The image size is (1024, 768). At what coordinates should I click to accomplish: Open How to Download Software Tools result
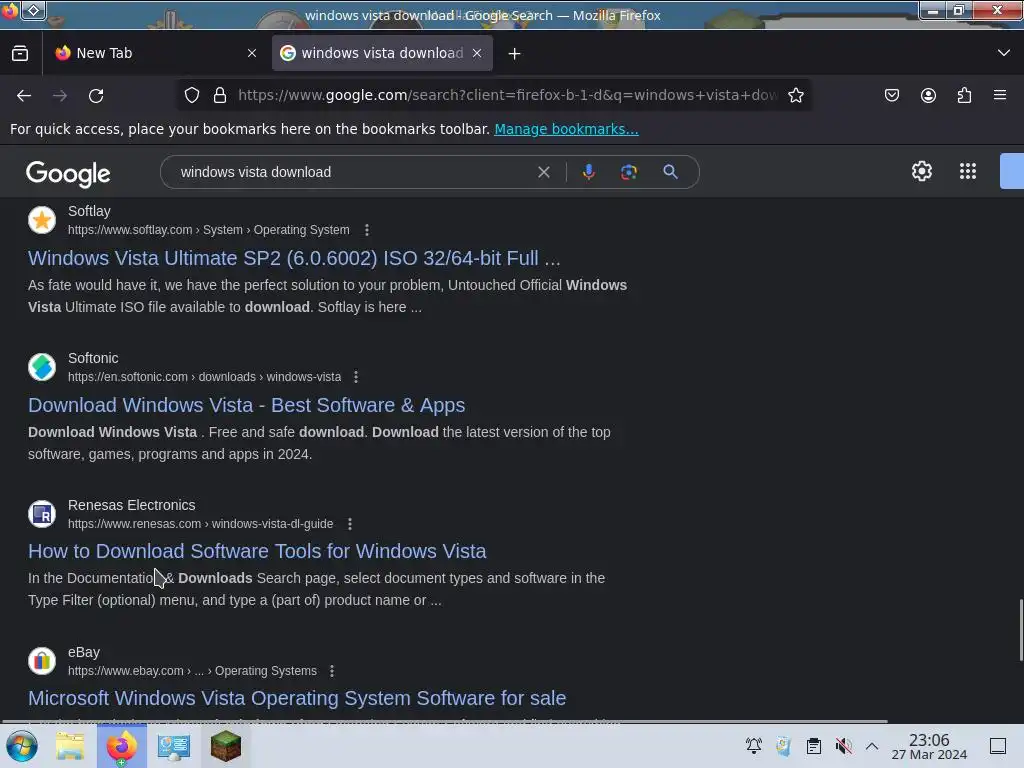[257, 551]
